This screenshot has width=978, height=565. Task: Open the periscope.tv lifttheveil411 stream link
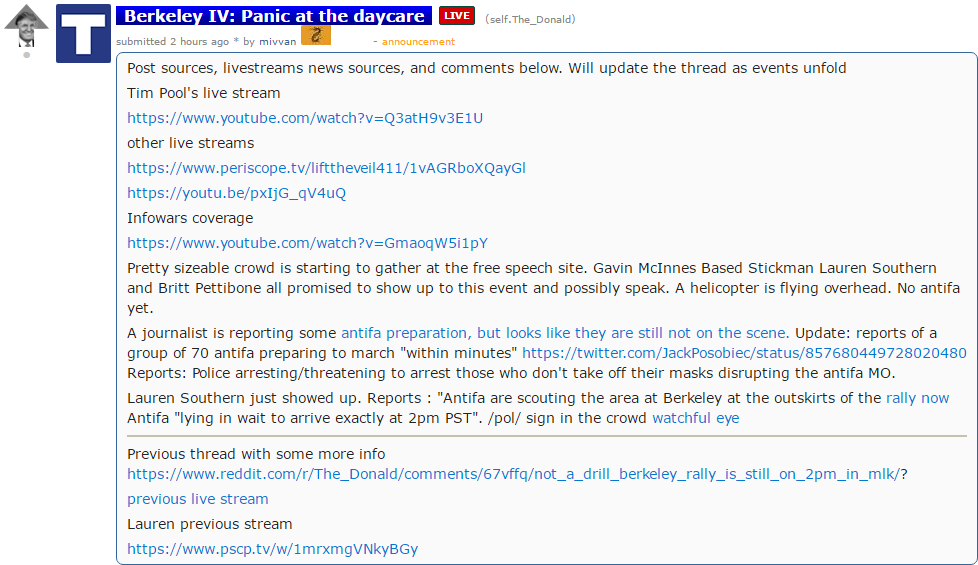click(x=326, y=168)
